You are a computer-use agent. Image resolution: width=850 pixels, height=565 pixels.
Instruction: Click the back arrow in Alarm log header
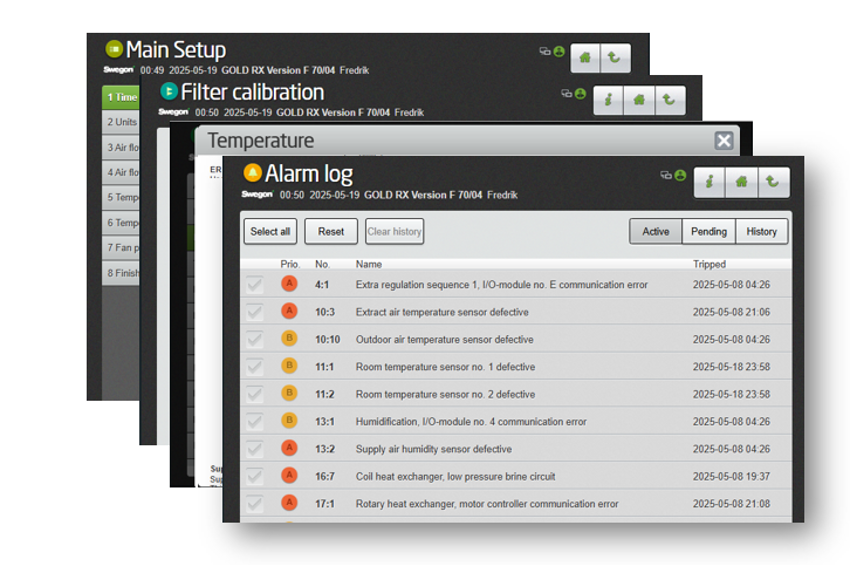[773, 182]
